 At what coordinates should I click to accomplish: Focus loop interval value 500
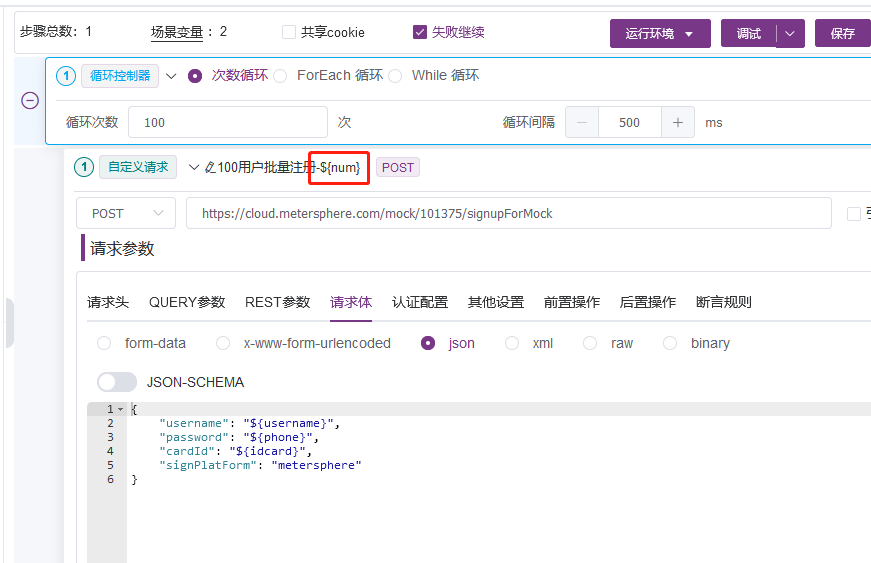click(x=629, y=122)
